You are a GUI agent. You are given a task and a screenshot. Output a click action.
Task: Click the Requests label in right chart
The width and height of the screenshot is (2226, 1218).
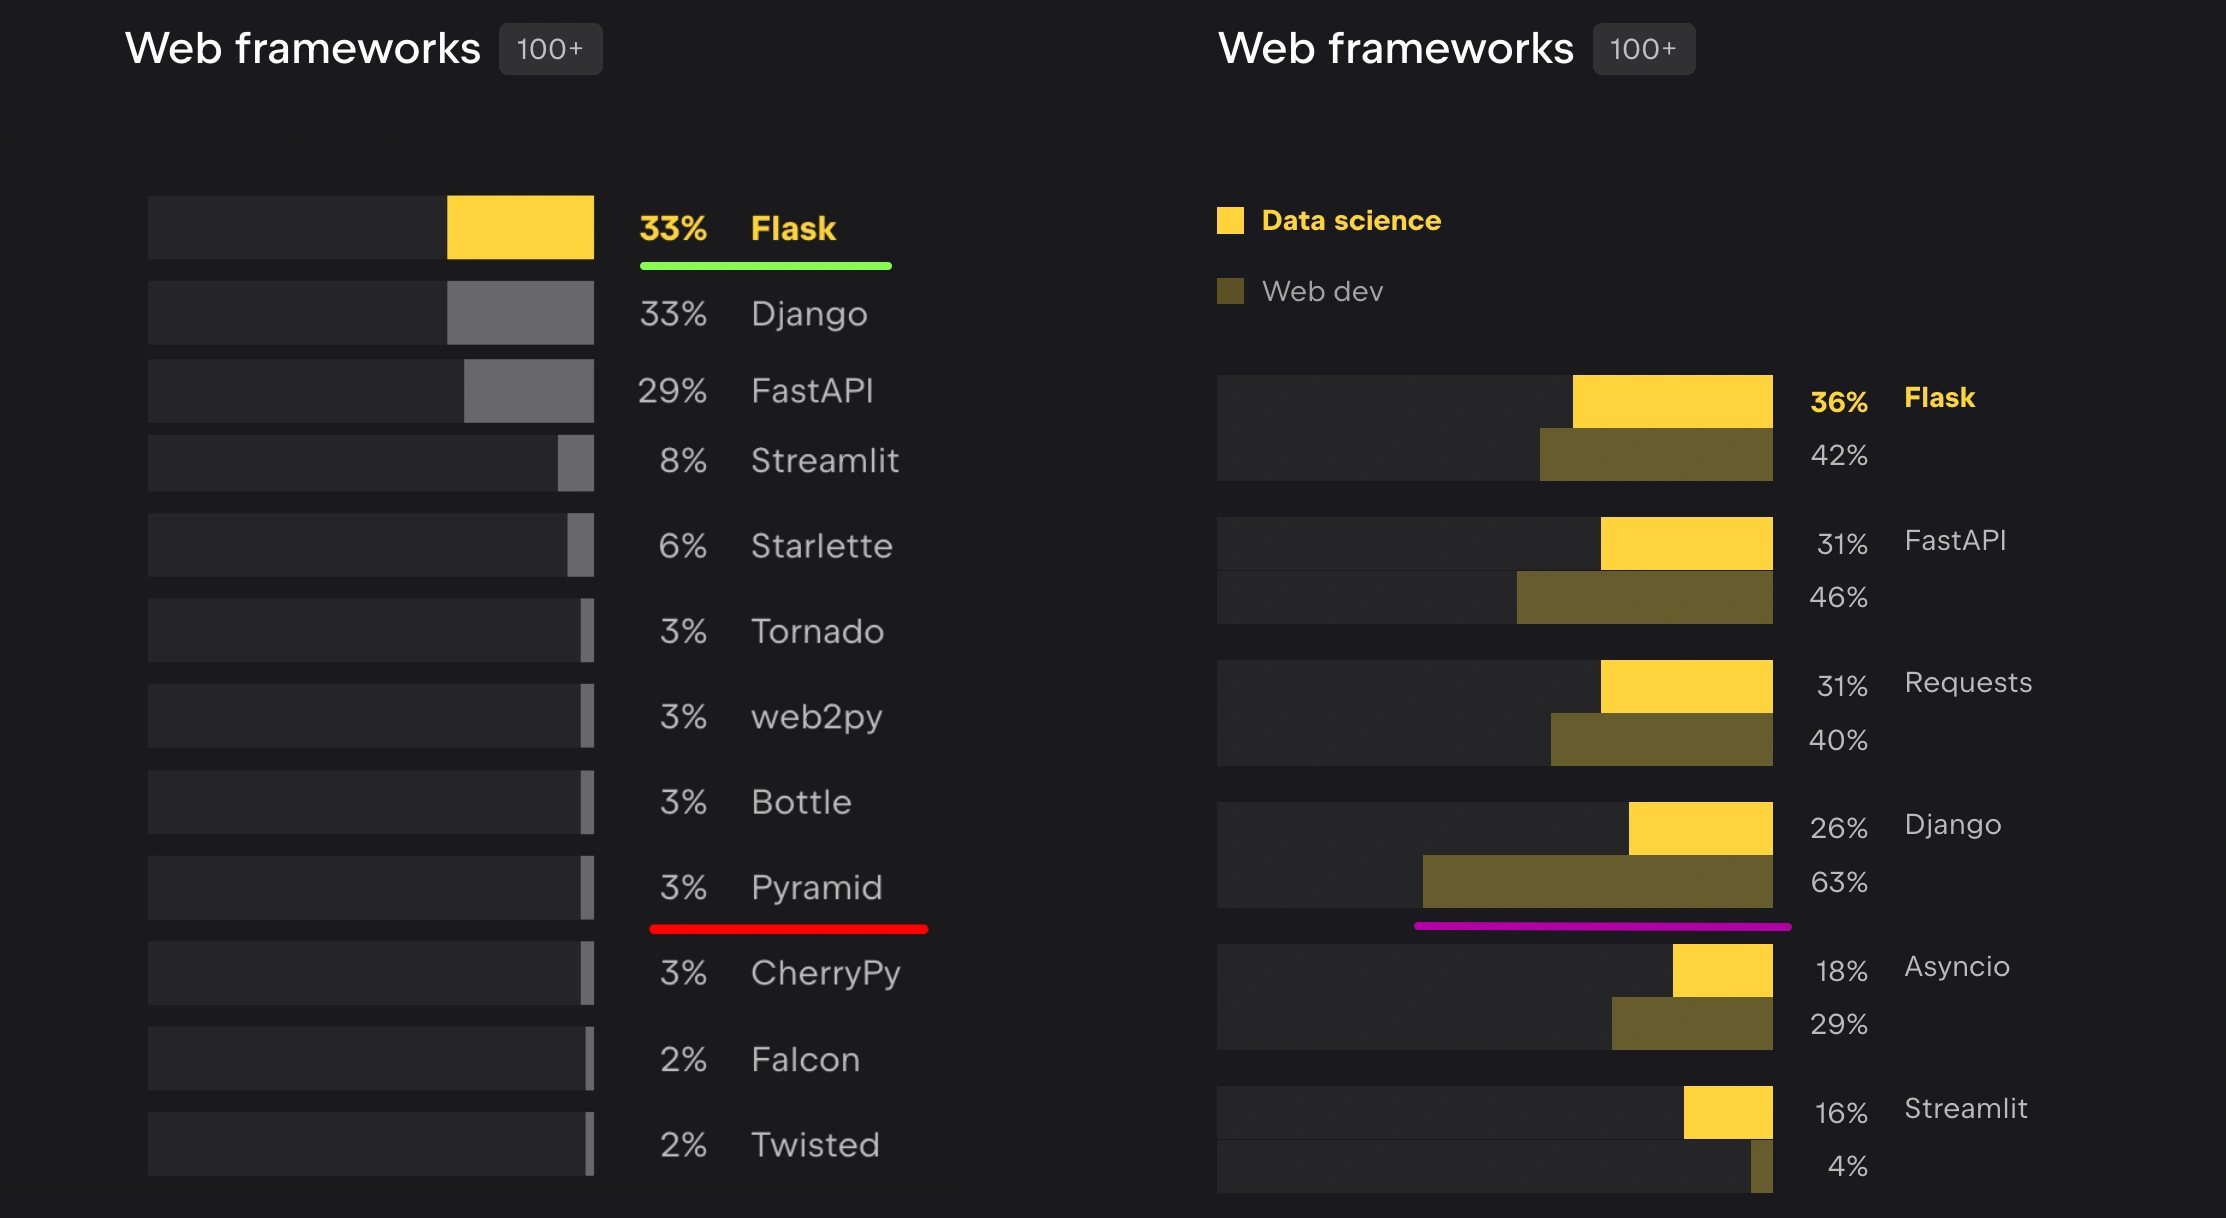[1968, 682]
